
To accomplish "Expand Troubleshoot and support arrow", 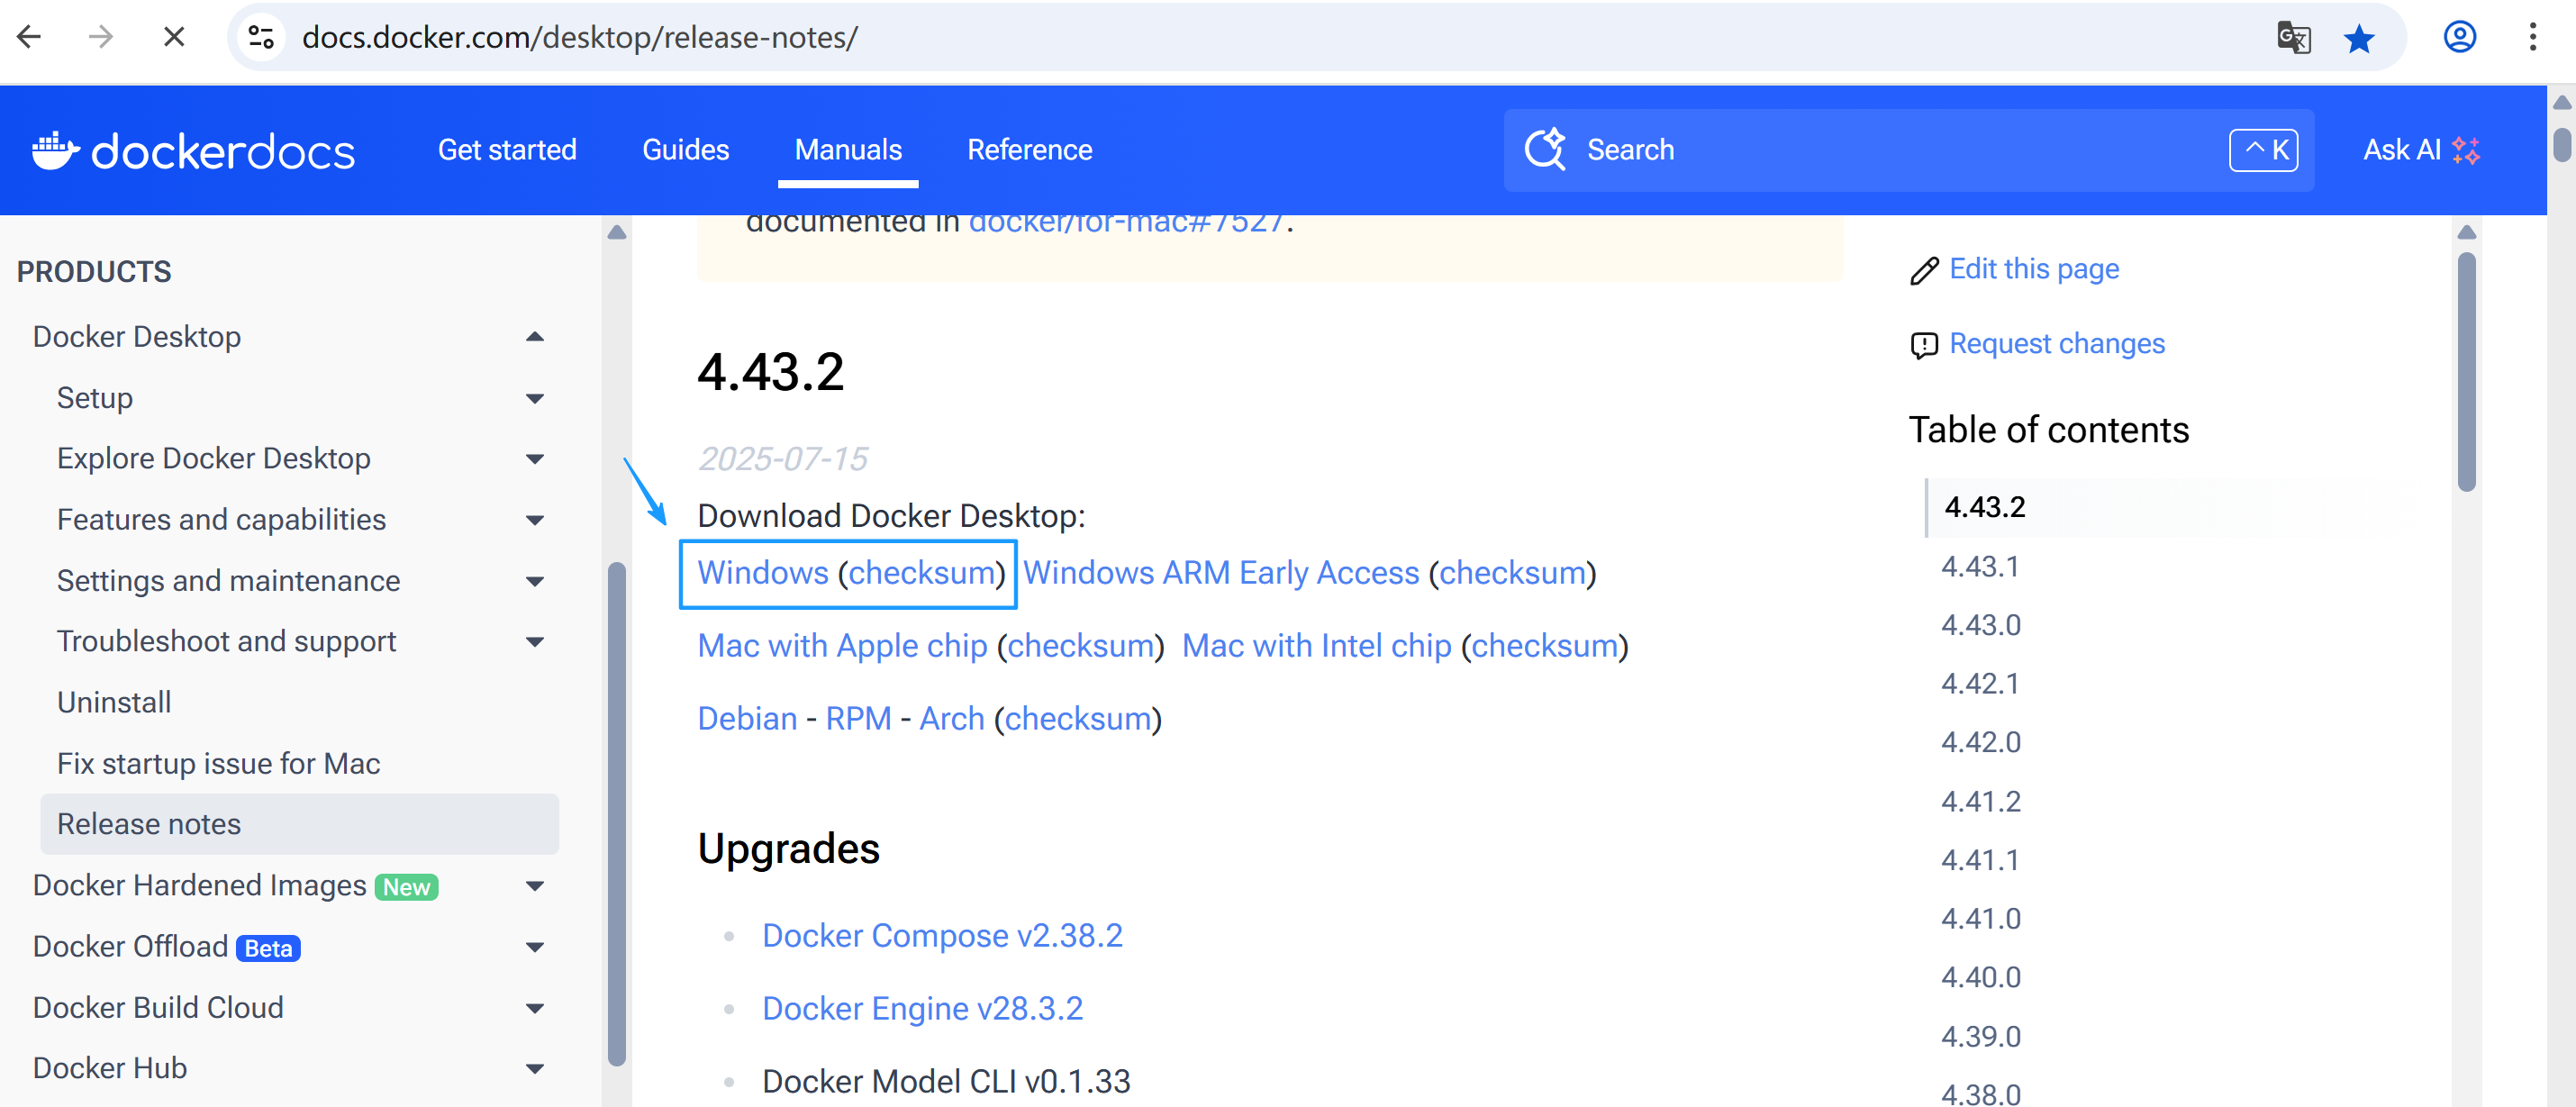I will [535, 642].
